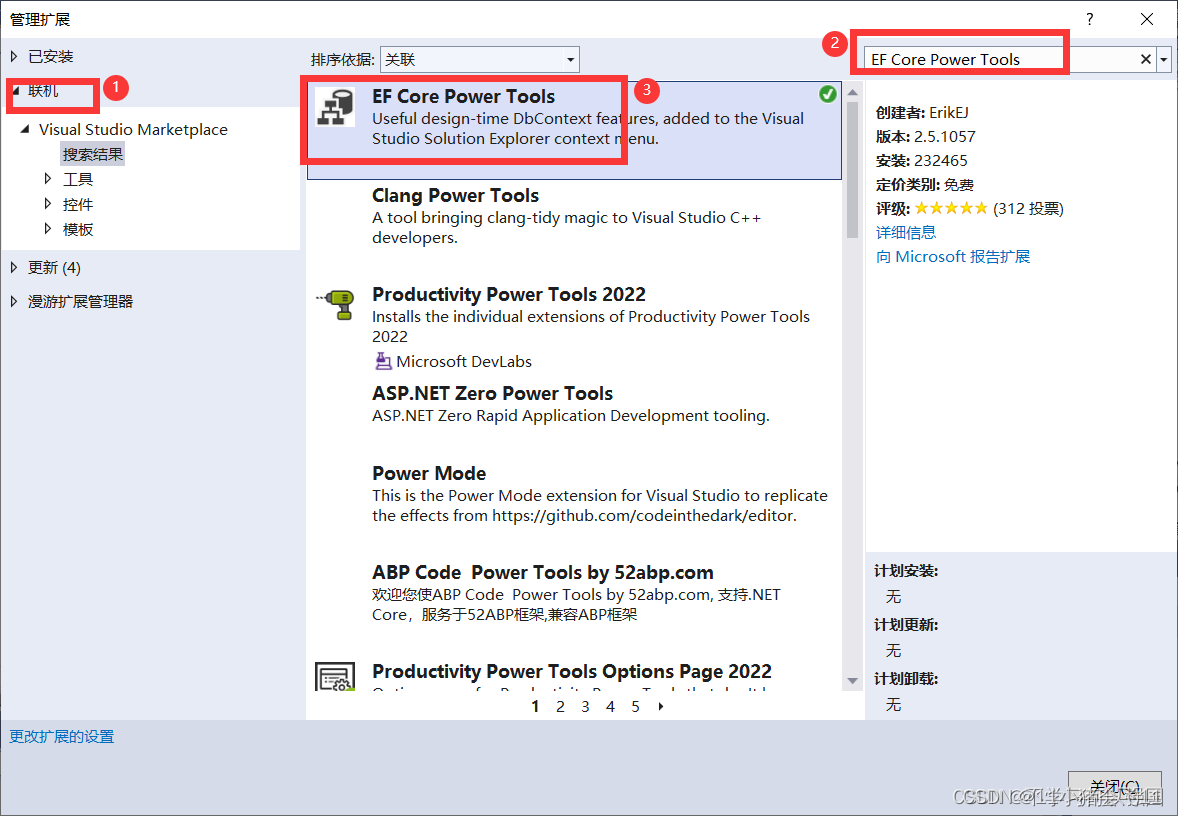1178x816 pixels.
Task: Go to results page 4
Action: point(610,706)
